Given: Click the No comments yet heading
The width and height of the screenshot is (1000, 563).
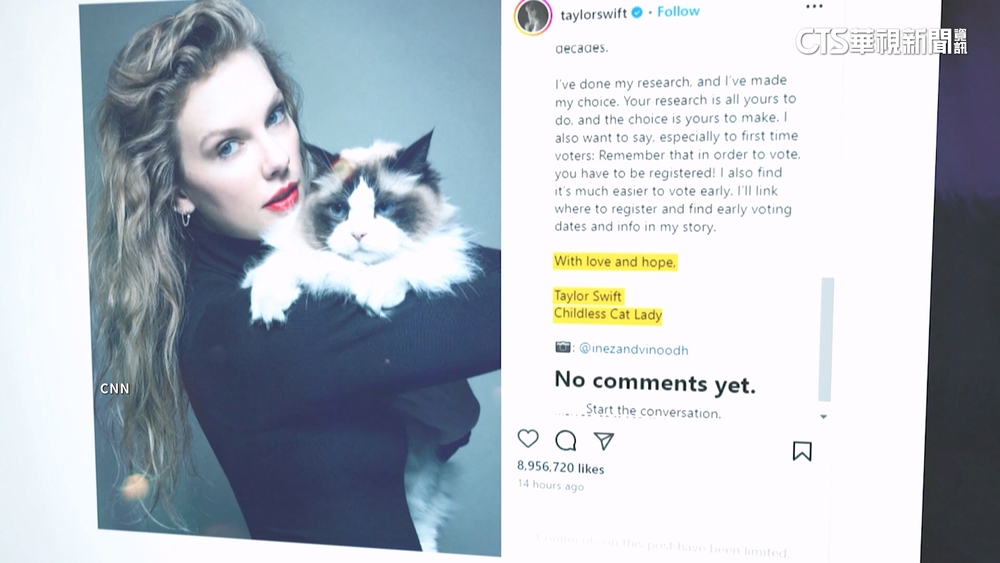Looking at the screenshot, I should [655, 381].
